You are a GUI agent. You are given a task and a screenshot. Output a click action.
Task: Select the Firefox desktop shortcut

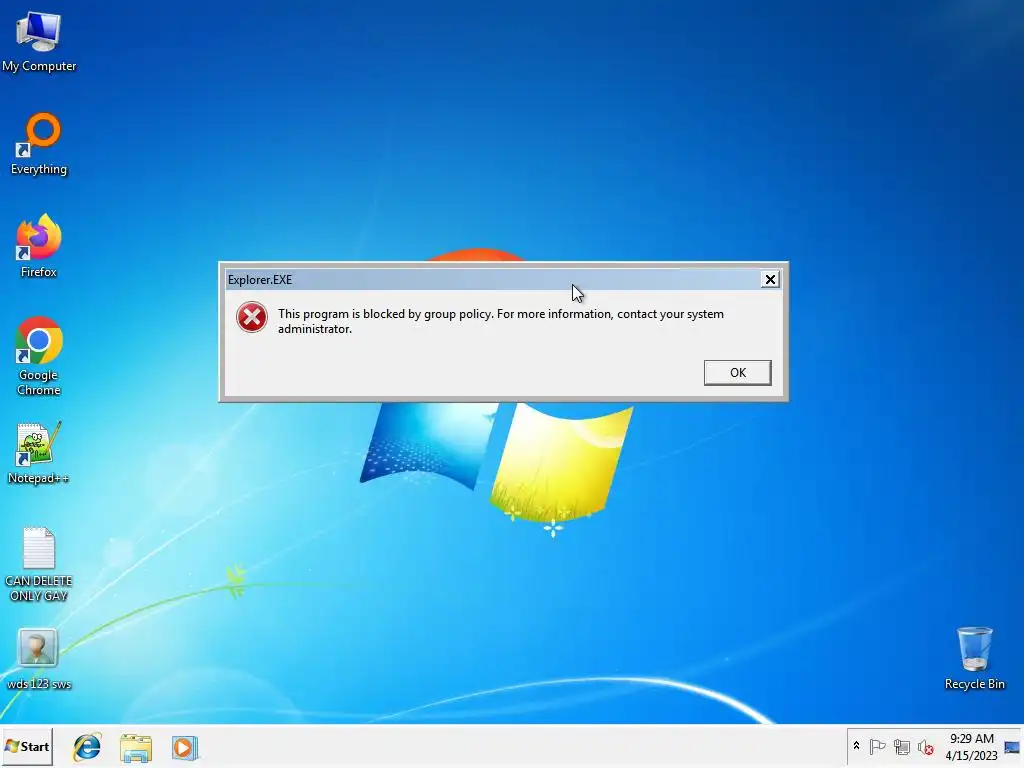(39, 246)
